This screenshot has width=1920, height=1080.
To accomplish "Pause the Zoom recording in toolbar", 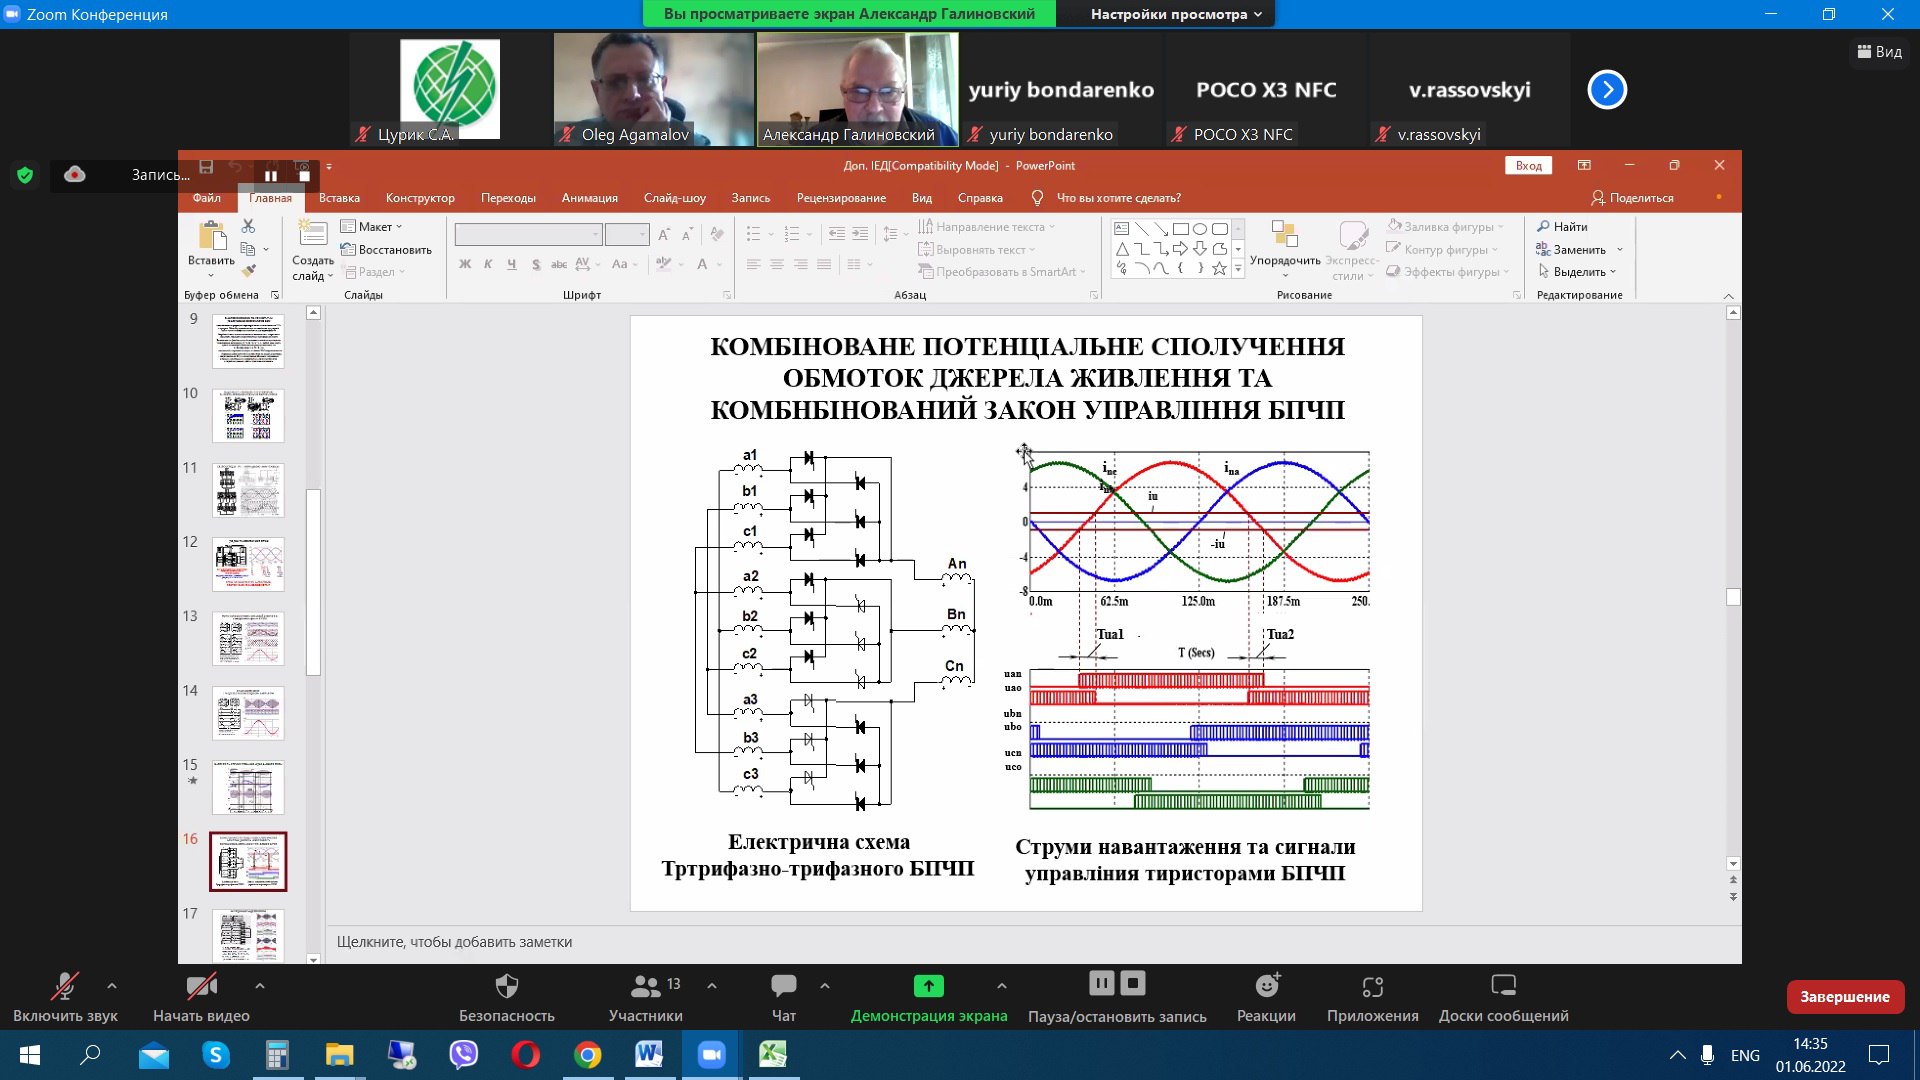I will pyautogui.click(x=1101, y=983).
